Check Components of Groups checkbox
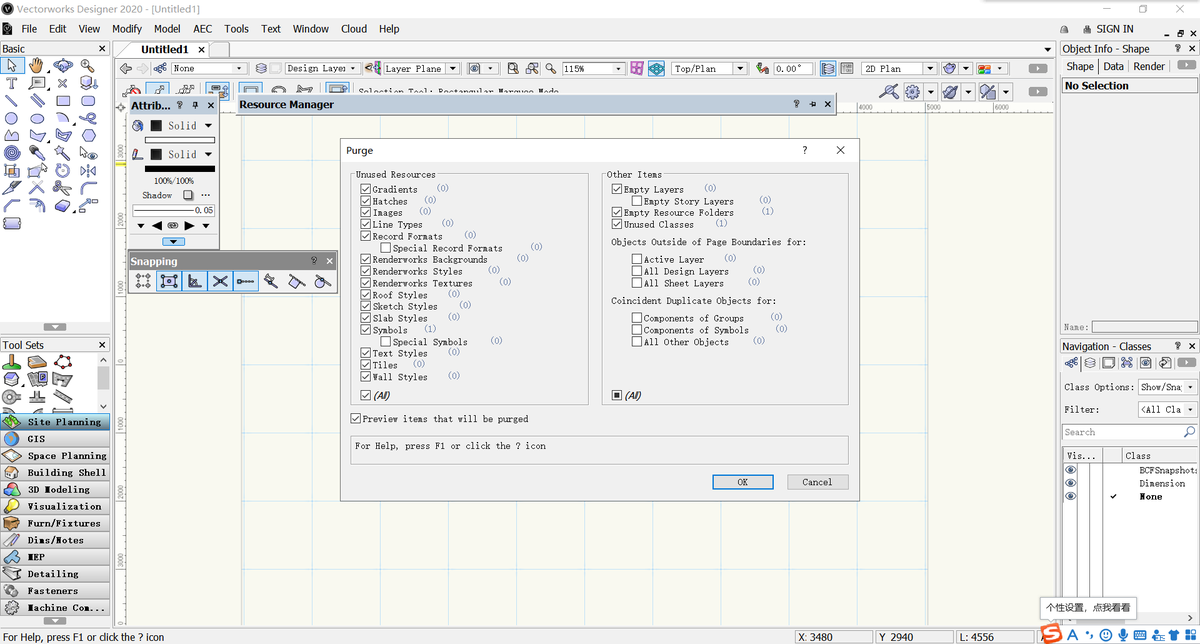The height and width of the screenshot is (644, 1200). click(x=637, y=318)
